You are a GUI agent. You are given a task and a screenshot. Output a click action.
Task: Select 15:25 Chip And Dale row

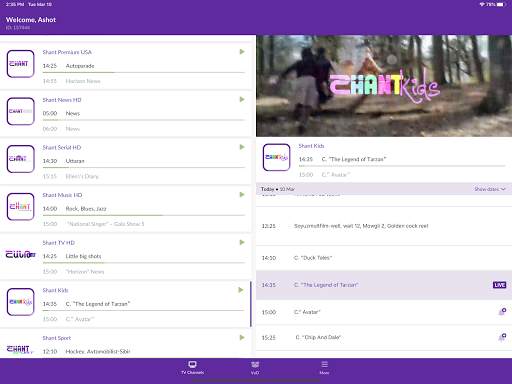point(384,337)
